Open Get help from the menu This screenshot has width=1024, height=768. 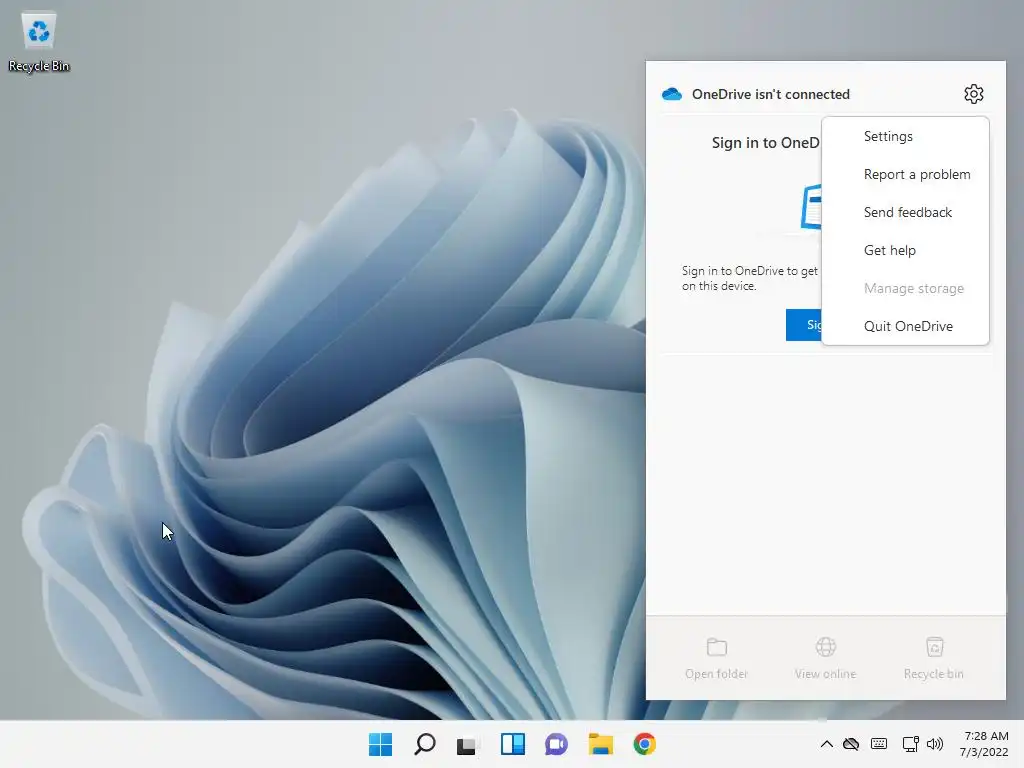point(905,250)
